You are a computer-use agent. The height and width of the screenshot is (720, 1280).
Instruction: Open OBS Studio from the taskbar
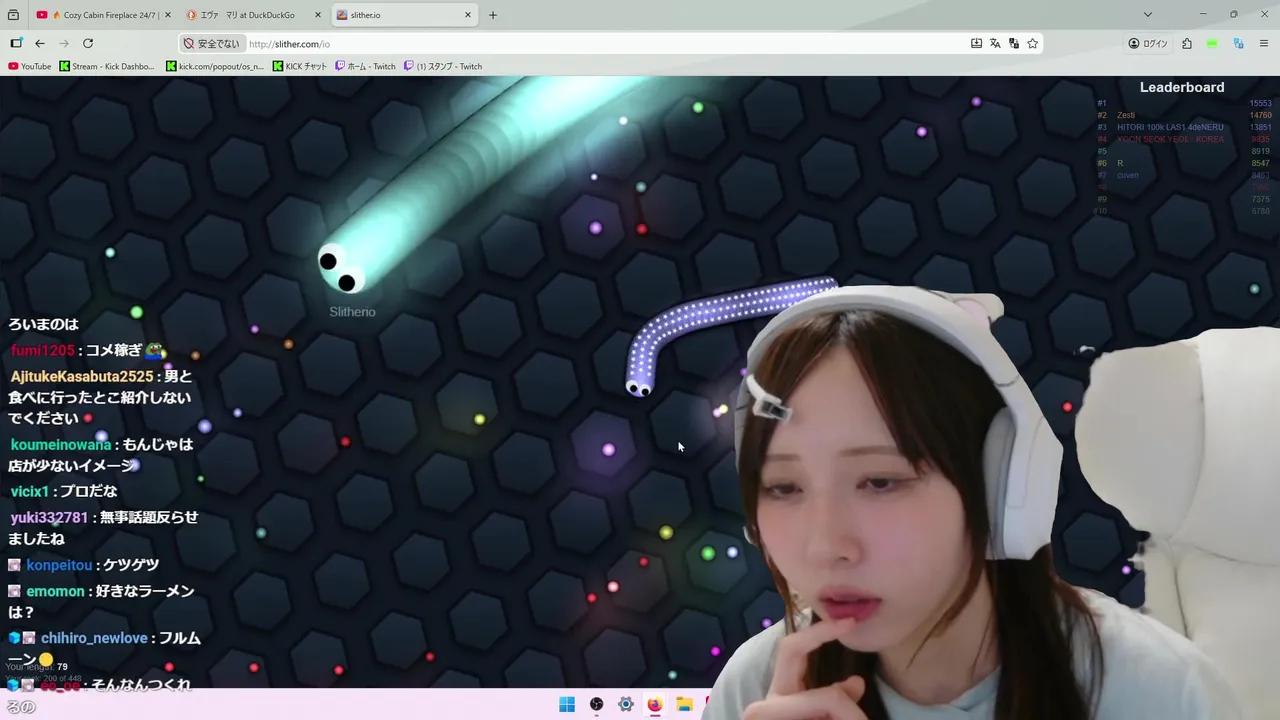click(596, 704)
